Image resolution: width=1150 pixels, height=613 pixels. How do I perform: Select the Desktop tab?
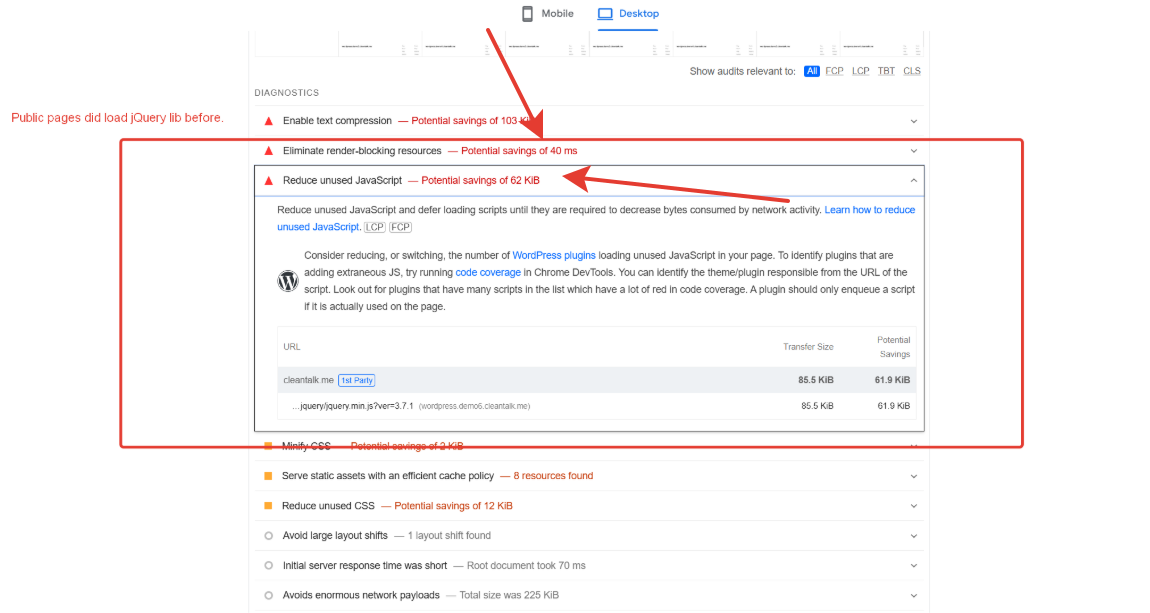click(628, 13)
